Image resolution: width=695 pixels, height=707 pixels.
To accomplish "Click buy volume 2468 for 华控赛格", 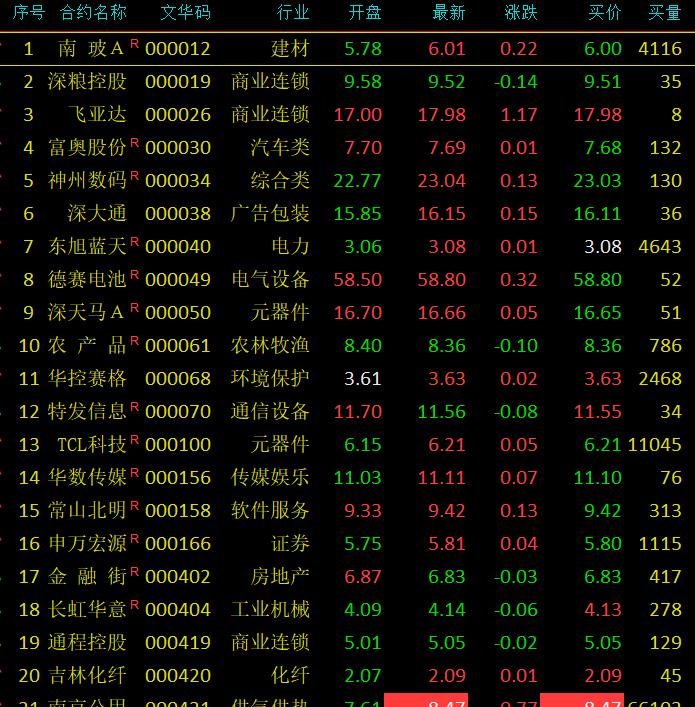I will click(660, 379).
